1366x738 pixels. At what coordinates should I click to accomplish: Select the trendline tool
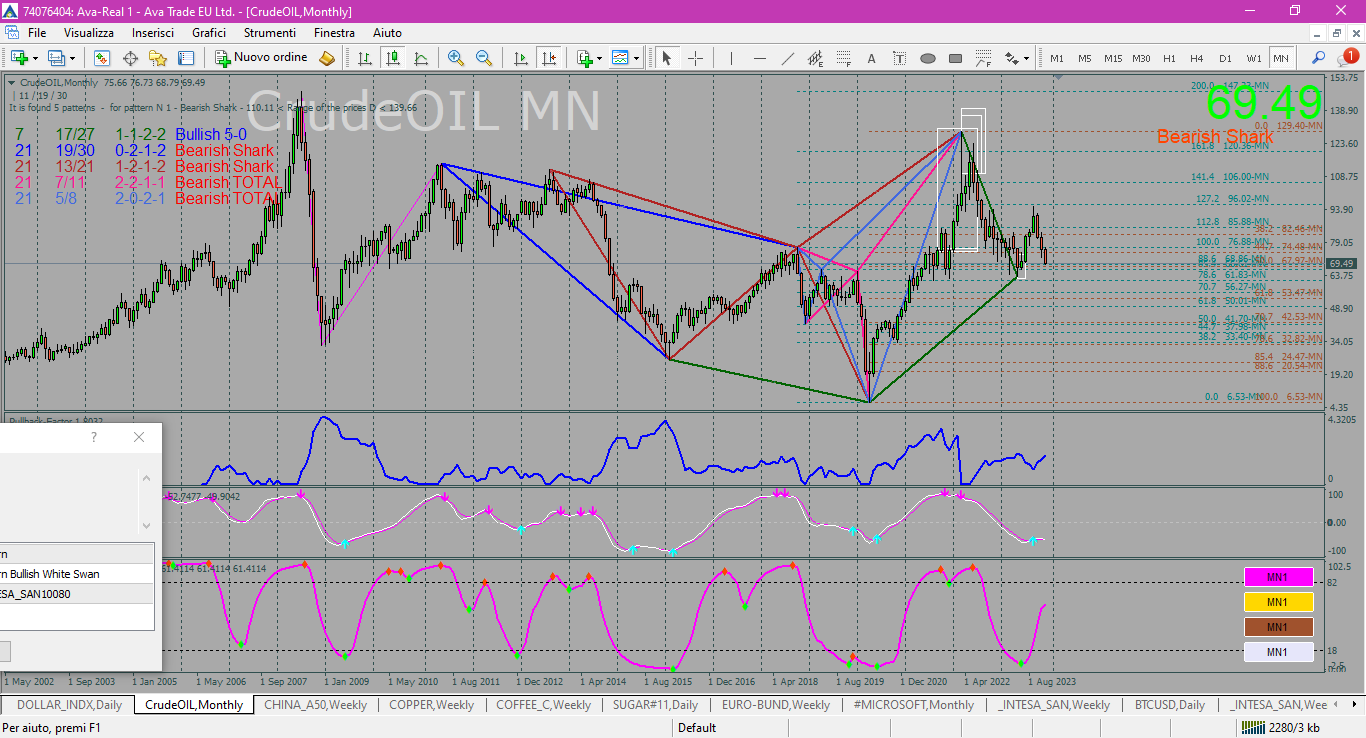(787, 58)
